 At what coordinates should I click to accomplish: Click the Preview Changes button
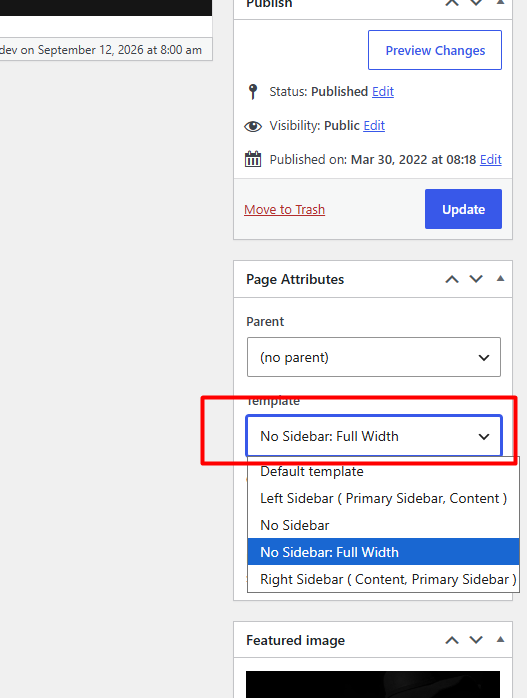pyautogui.click(x=435, y=50)
